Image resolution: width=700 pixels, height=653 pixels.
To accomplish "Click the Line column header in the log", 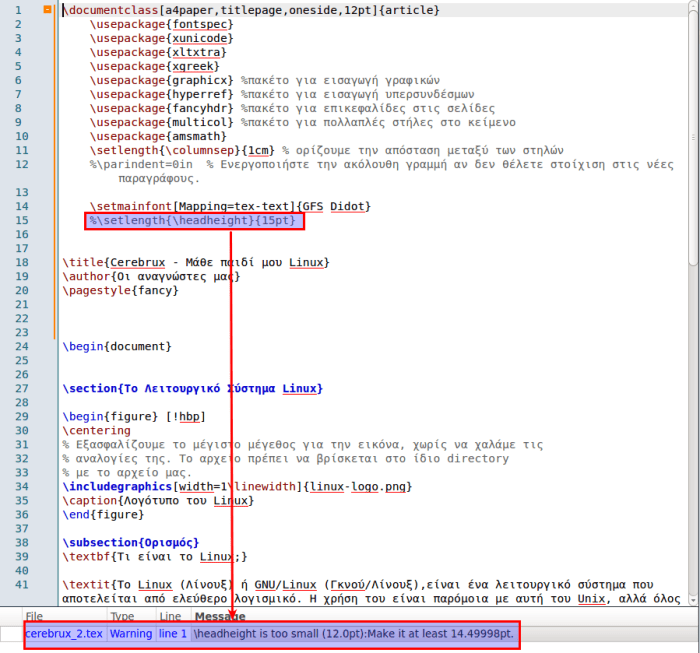I will 170,617.
